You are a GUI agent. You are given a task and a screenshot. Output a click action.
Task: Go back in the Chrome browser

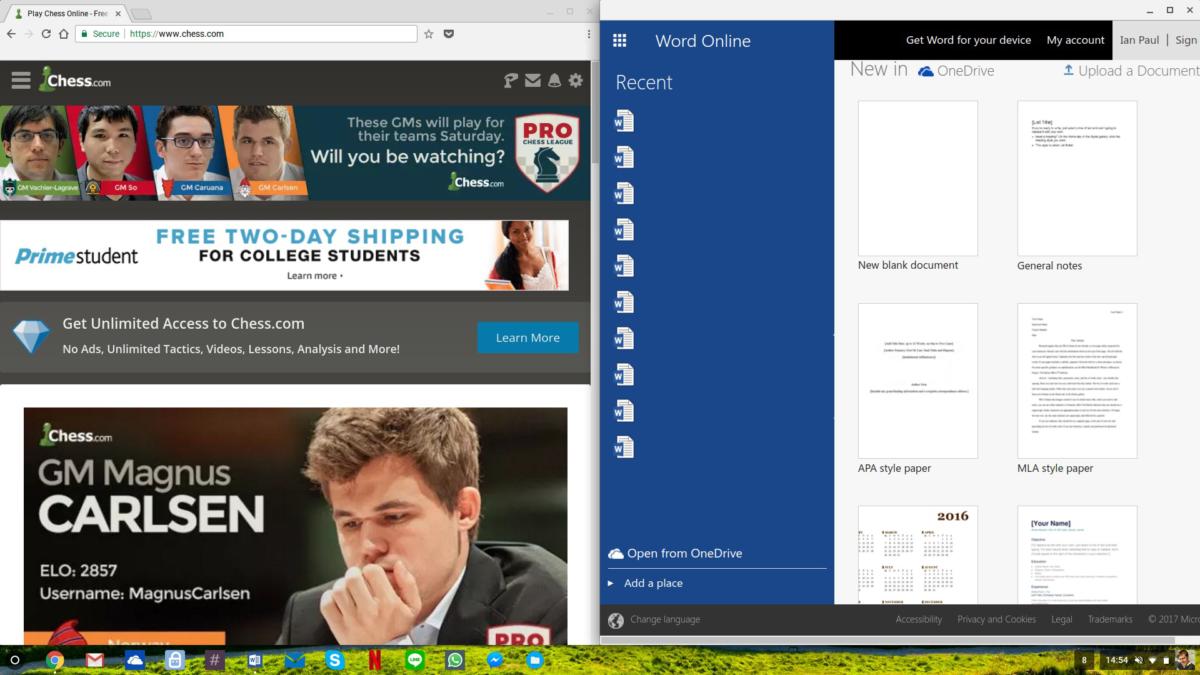point(11,34)
